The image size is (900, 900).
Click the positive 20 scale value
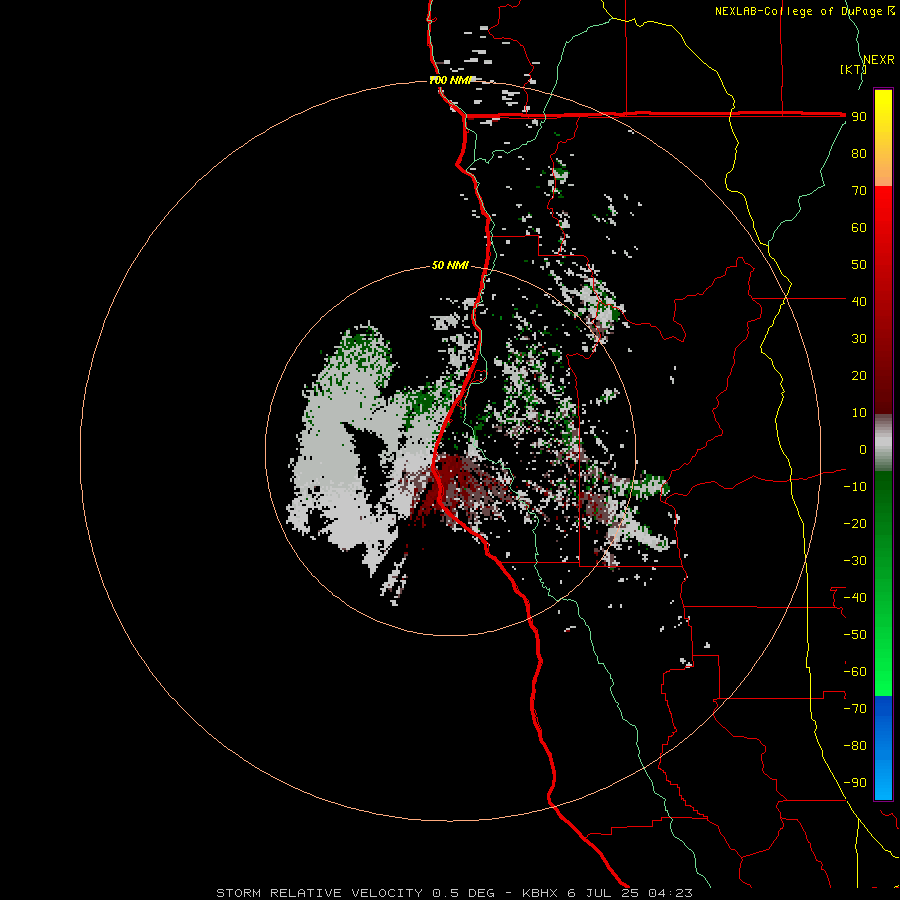pos(859,376)
